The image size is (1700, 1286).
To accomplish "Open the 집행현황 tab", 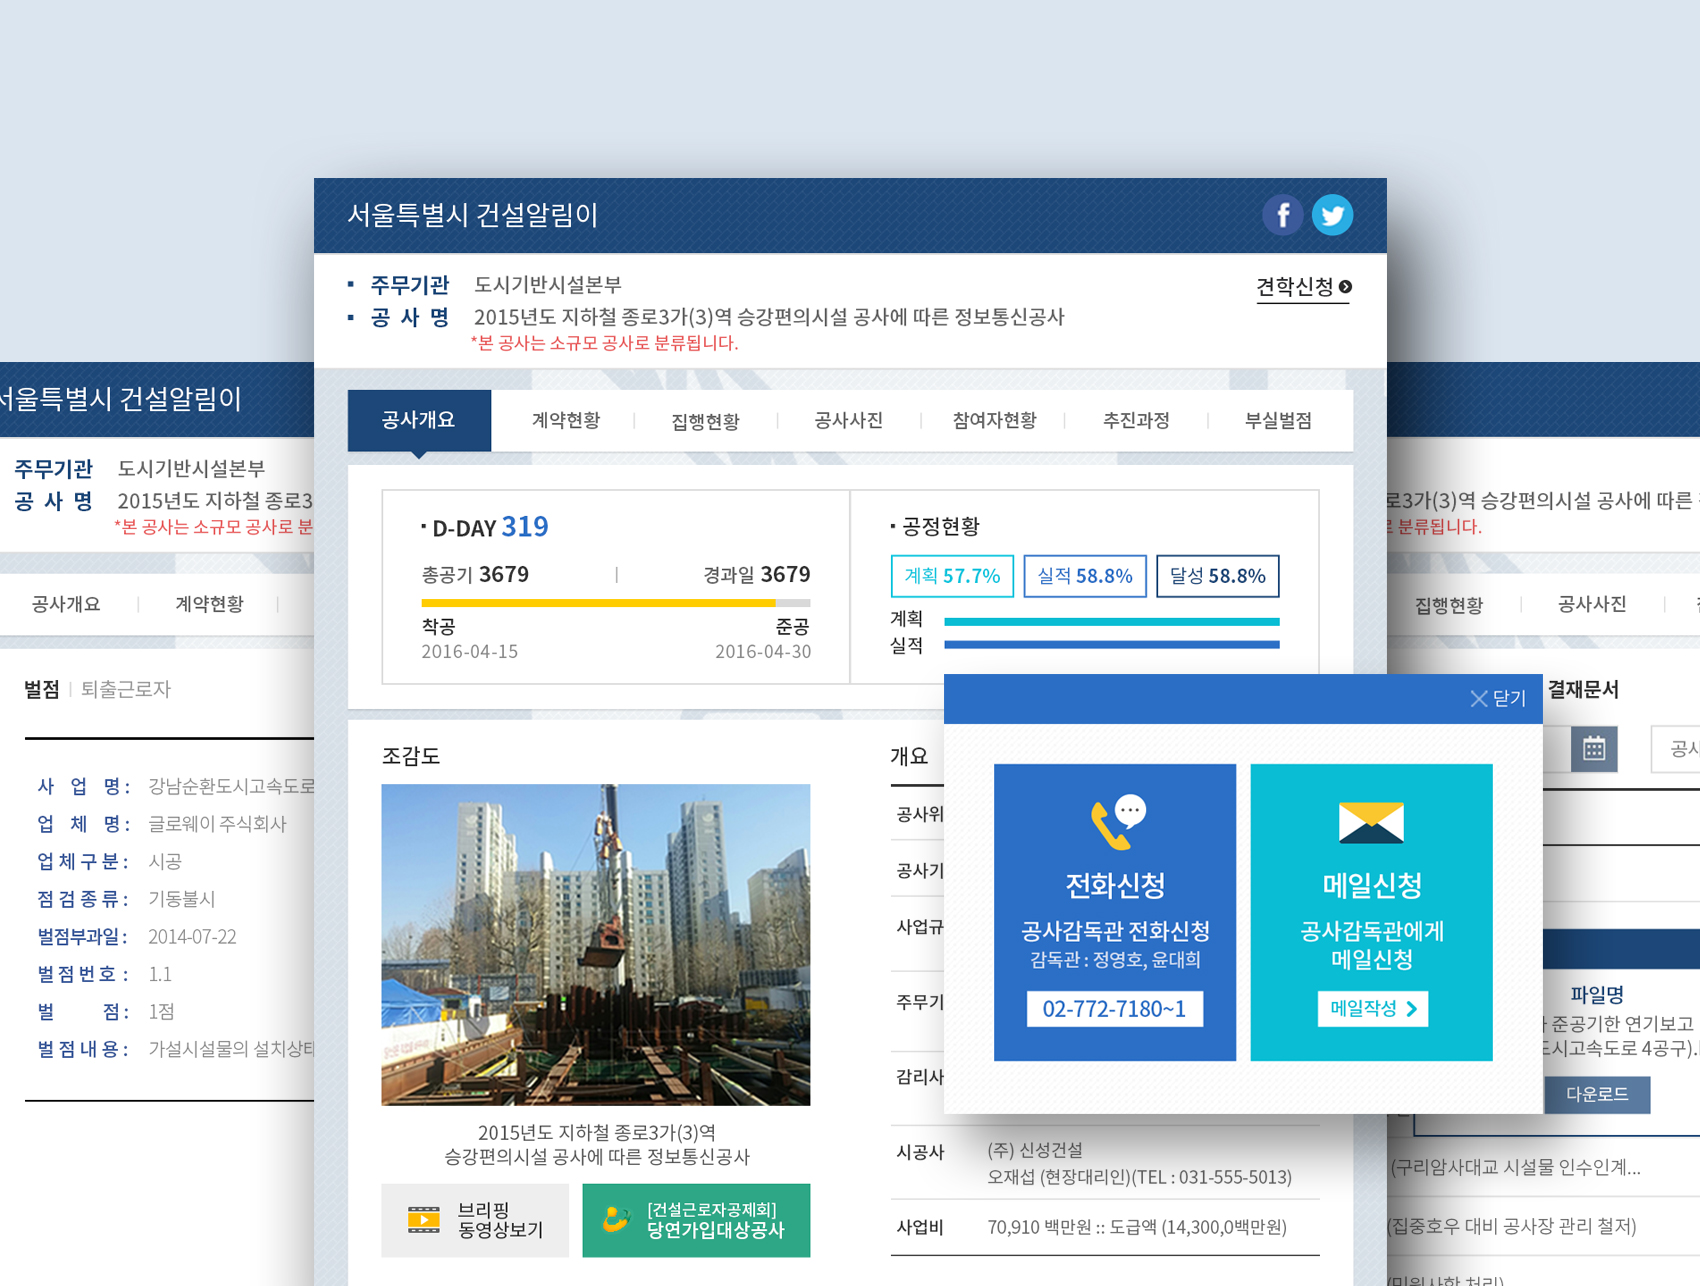I will tap(705, 421).
